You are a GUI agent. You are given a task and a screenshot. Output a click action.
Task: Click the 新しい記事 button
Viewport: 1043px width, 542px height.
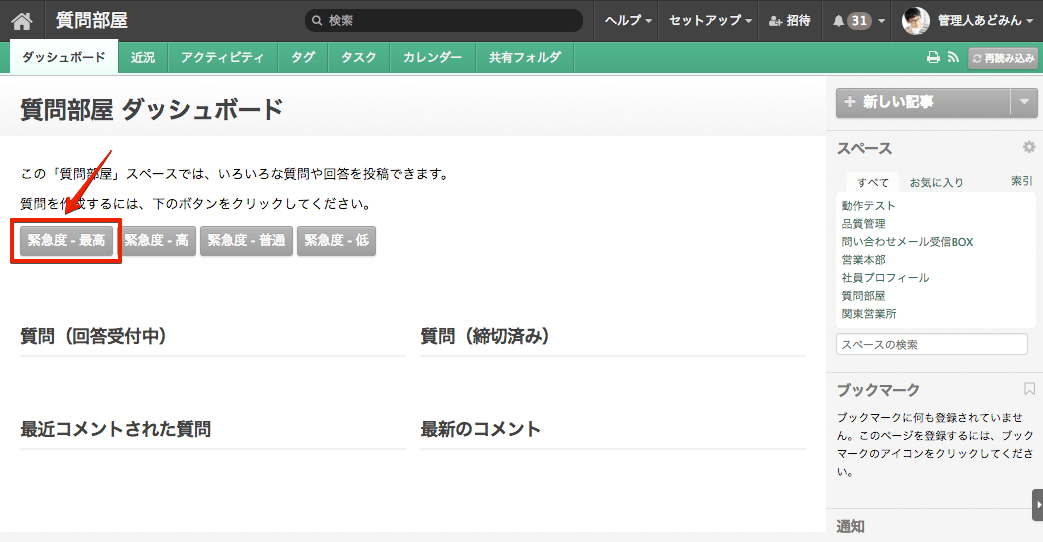[923, 102]
